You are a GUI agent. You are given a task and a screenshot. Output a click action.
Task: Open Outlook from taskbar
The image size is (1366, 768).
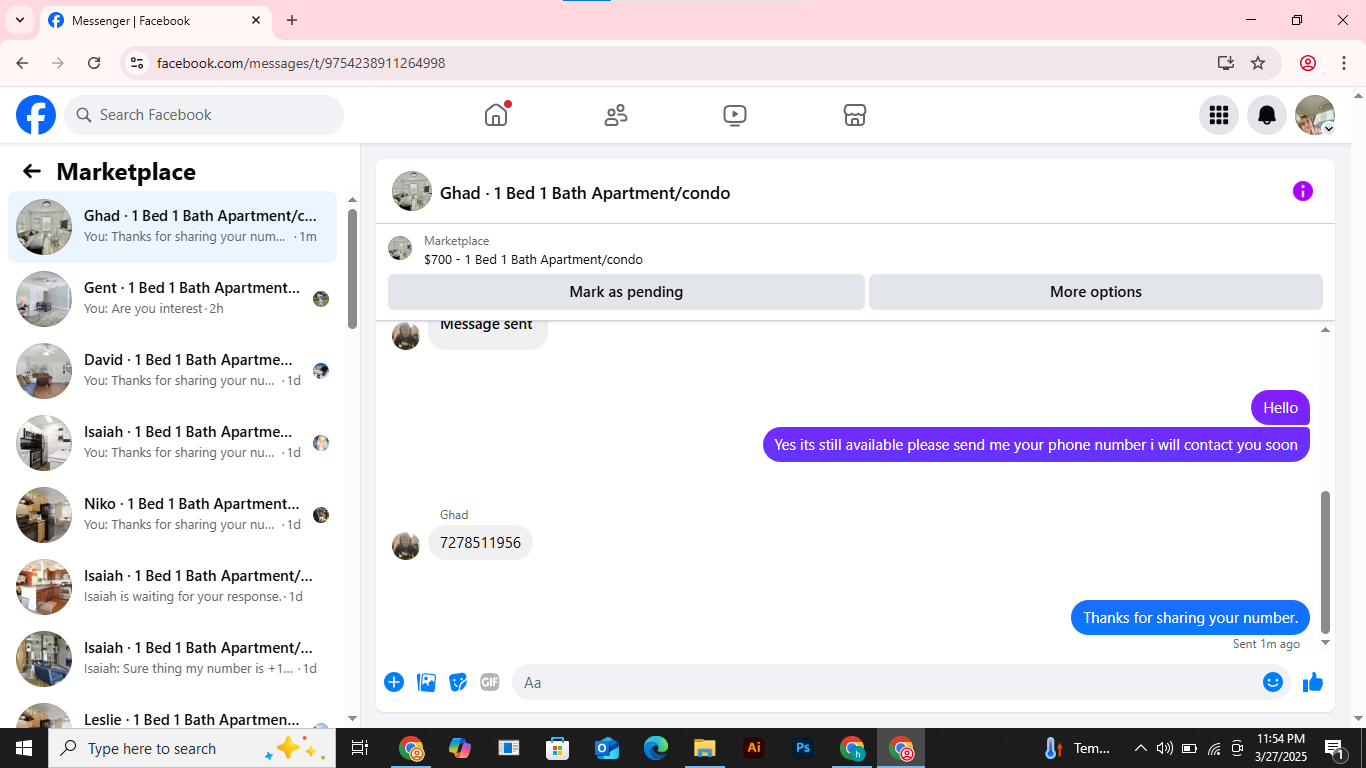[606, 748]
